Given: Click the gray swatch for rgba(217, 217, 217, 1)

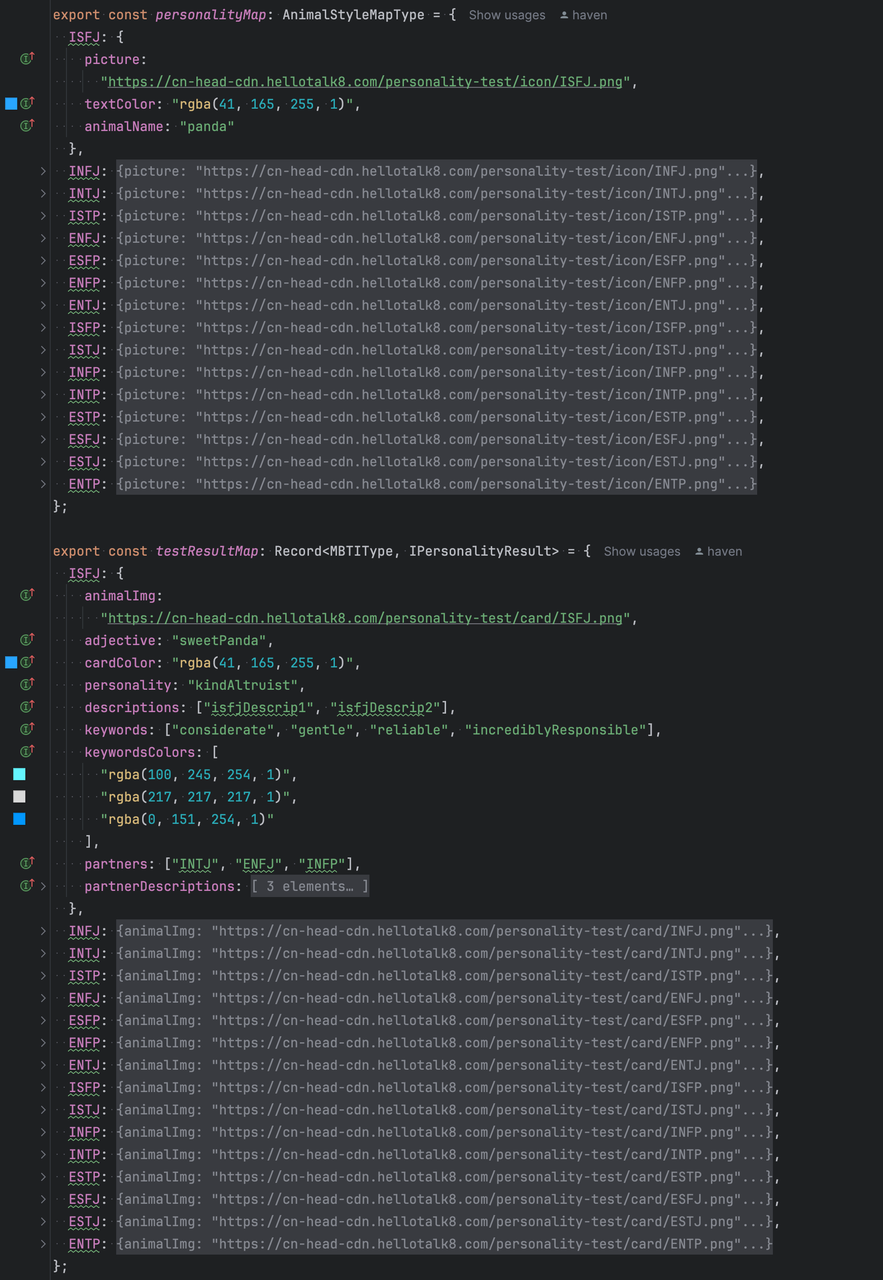Looking at the screenshot, I should 19,797.
